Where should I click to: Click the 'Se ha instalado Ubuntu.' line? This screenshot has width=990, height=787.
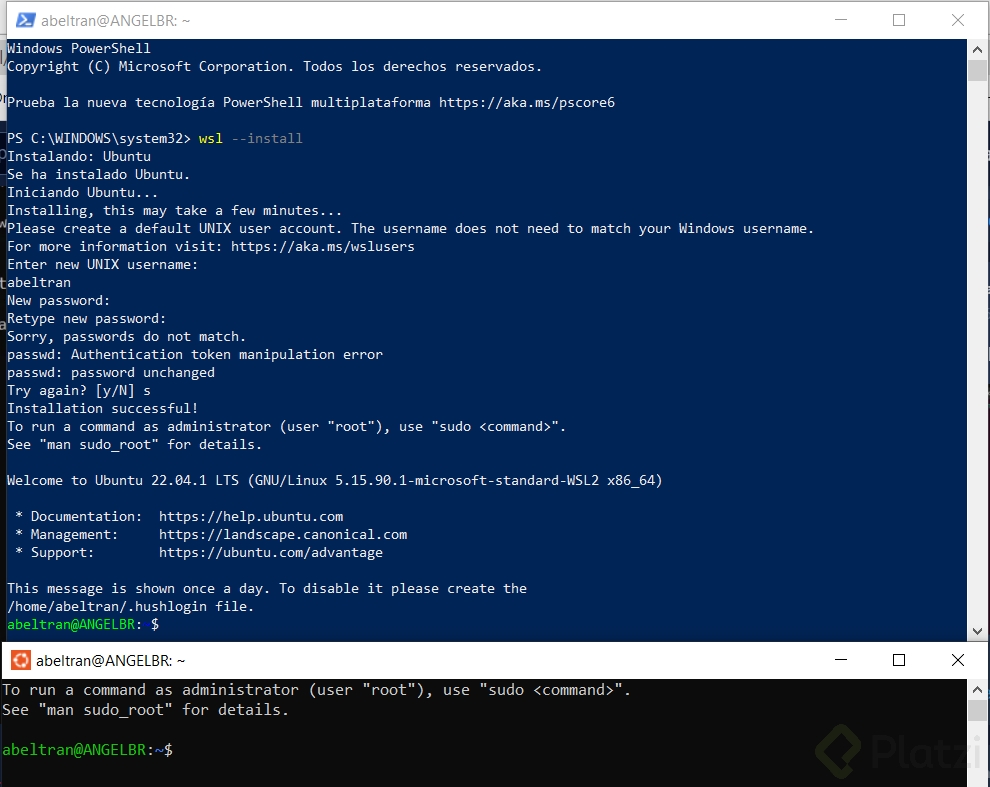(x=98, y=174)
